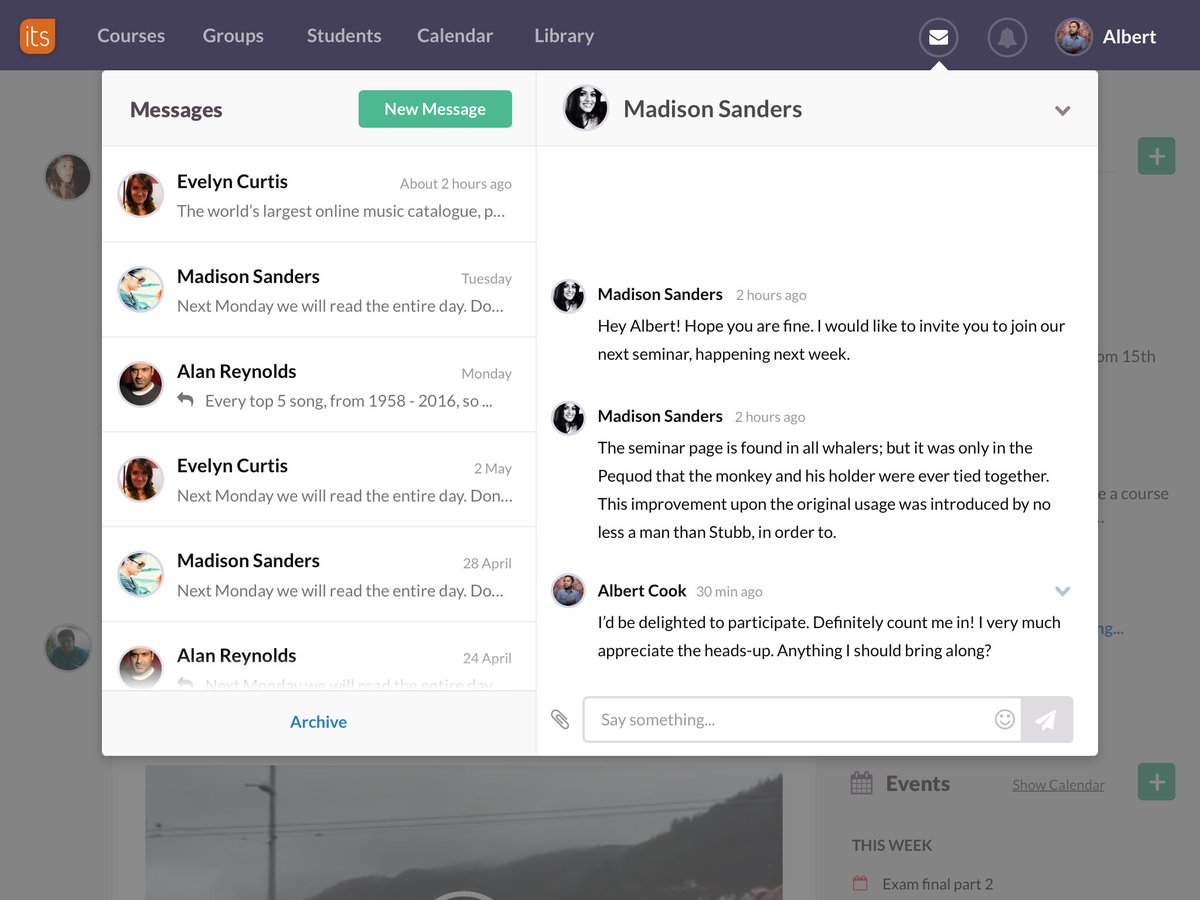Click Madison Sanders name in conversation header

(x=713, y=109)
